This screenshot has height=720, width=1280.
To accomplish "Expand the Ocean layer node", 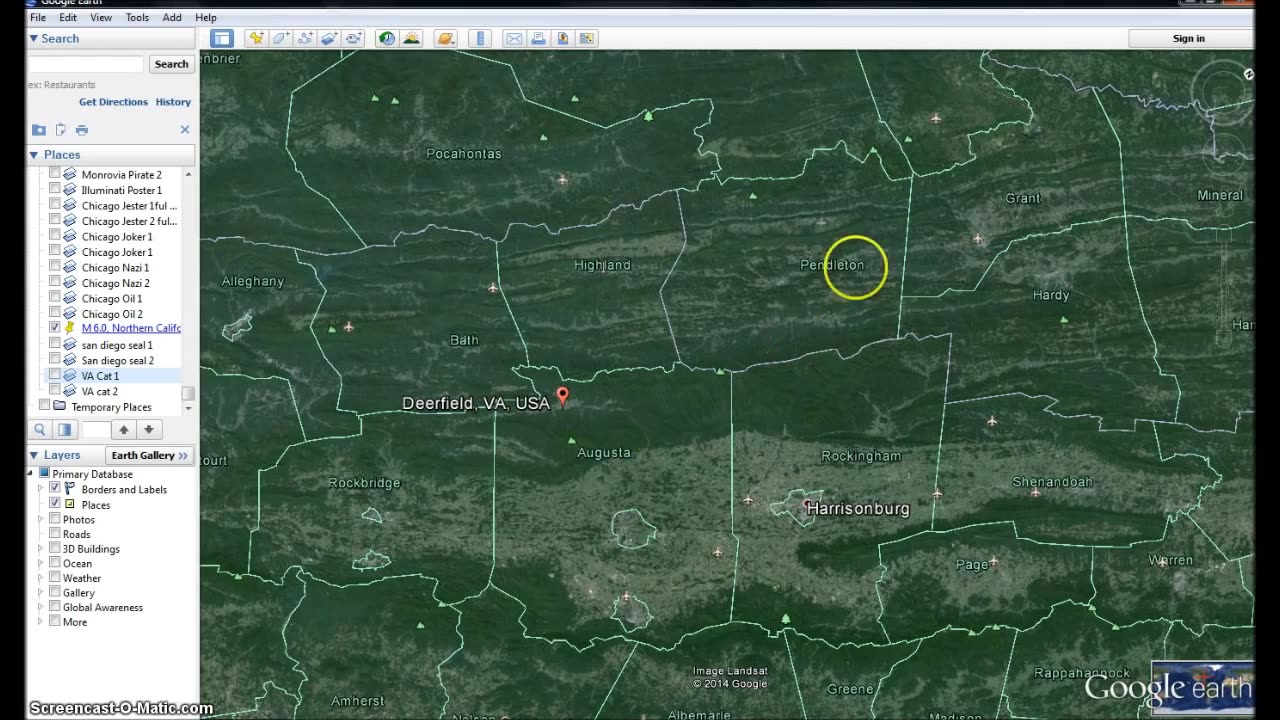I will pos(41,563).
